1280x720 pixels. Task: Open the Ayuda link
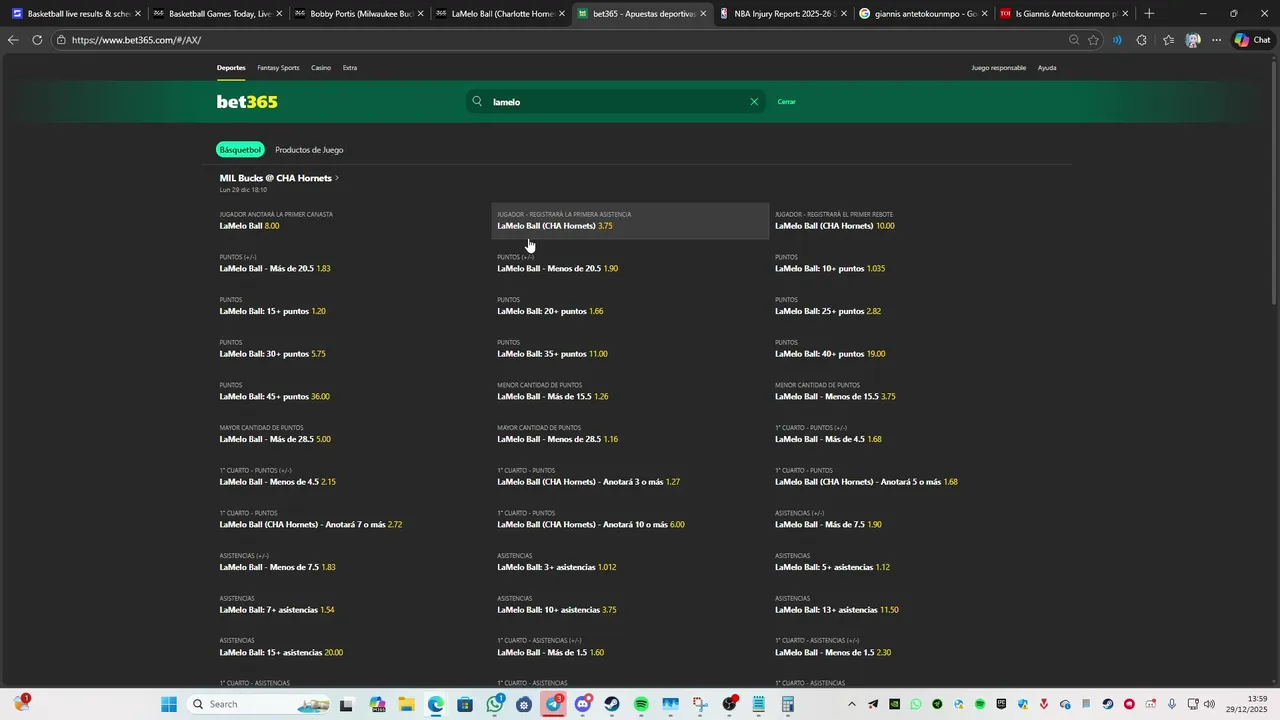click(1047, 68)
